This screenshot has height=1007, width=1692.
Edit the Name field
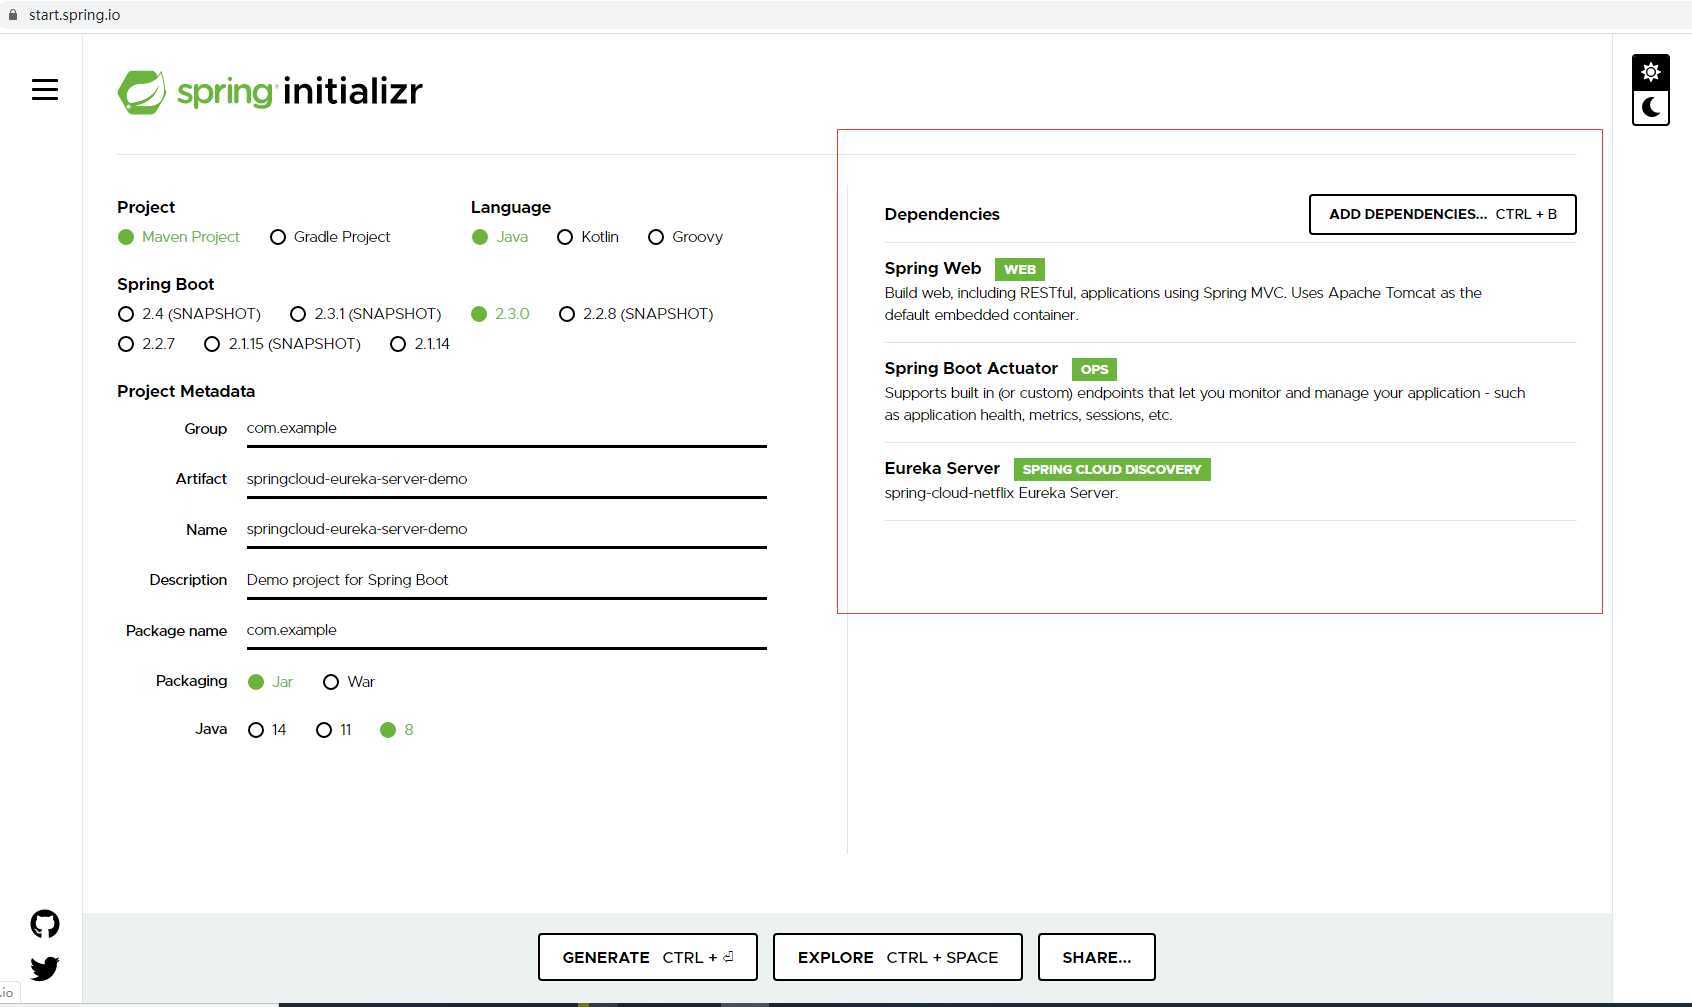coord(506,529)
